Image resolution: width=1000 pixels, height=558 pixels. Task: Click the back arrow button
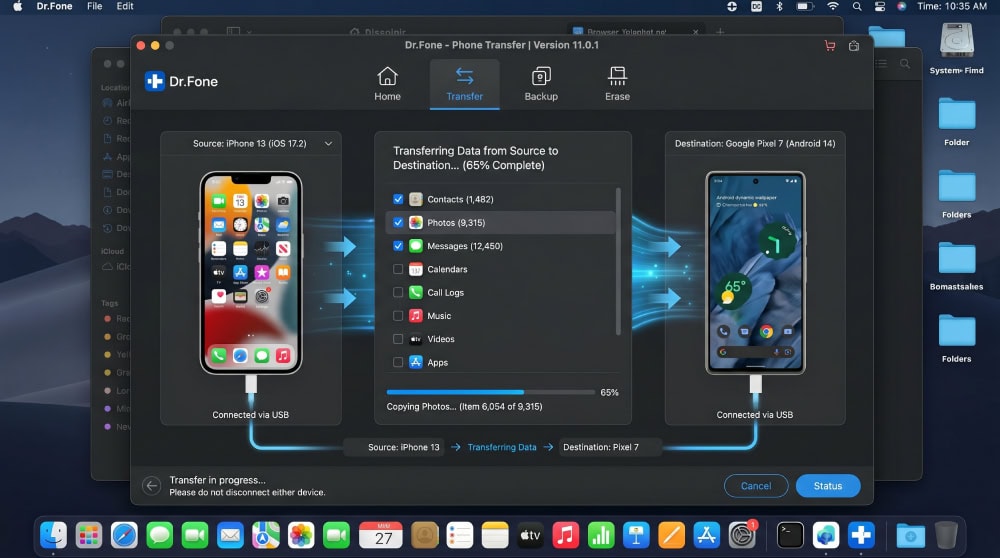[152, 486]
